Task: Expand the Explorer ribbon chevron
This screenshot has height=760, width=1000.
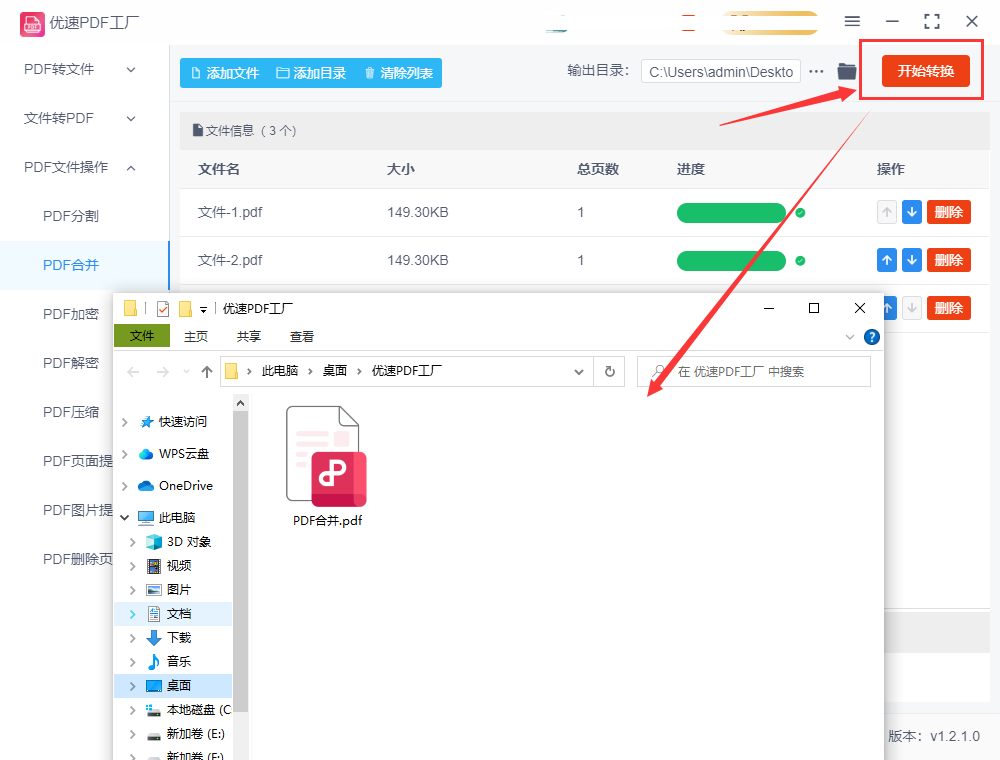Action: point(849,337)
